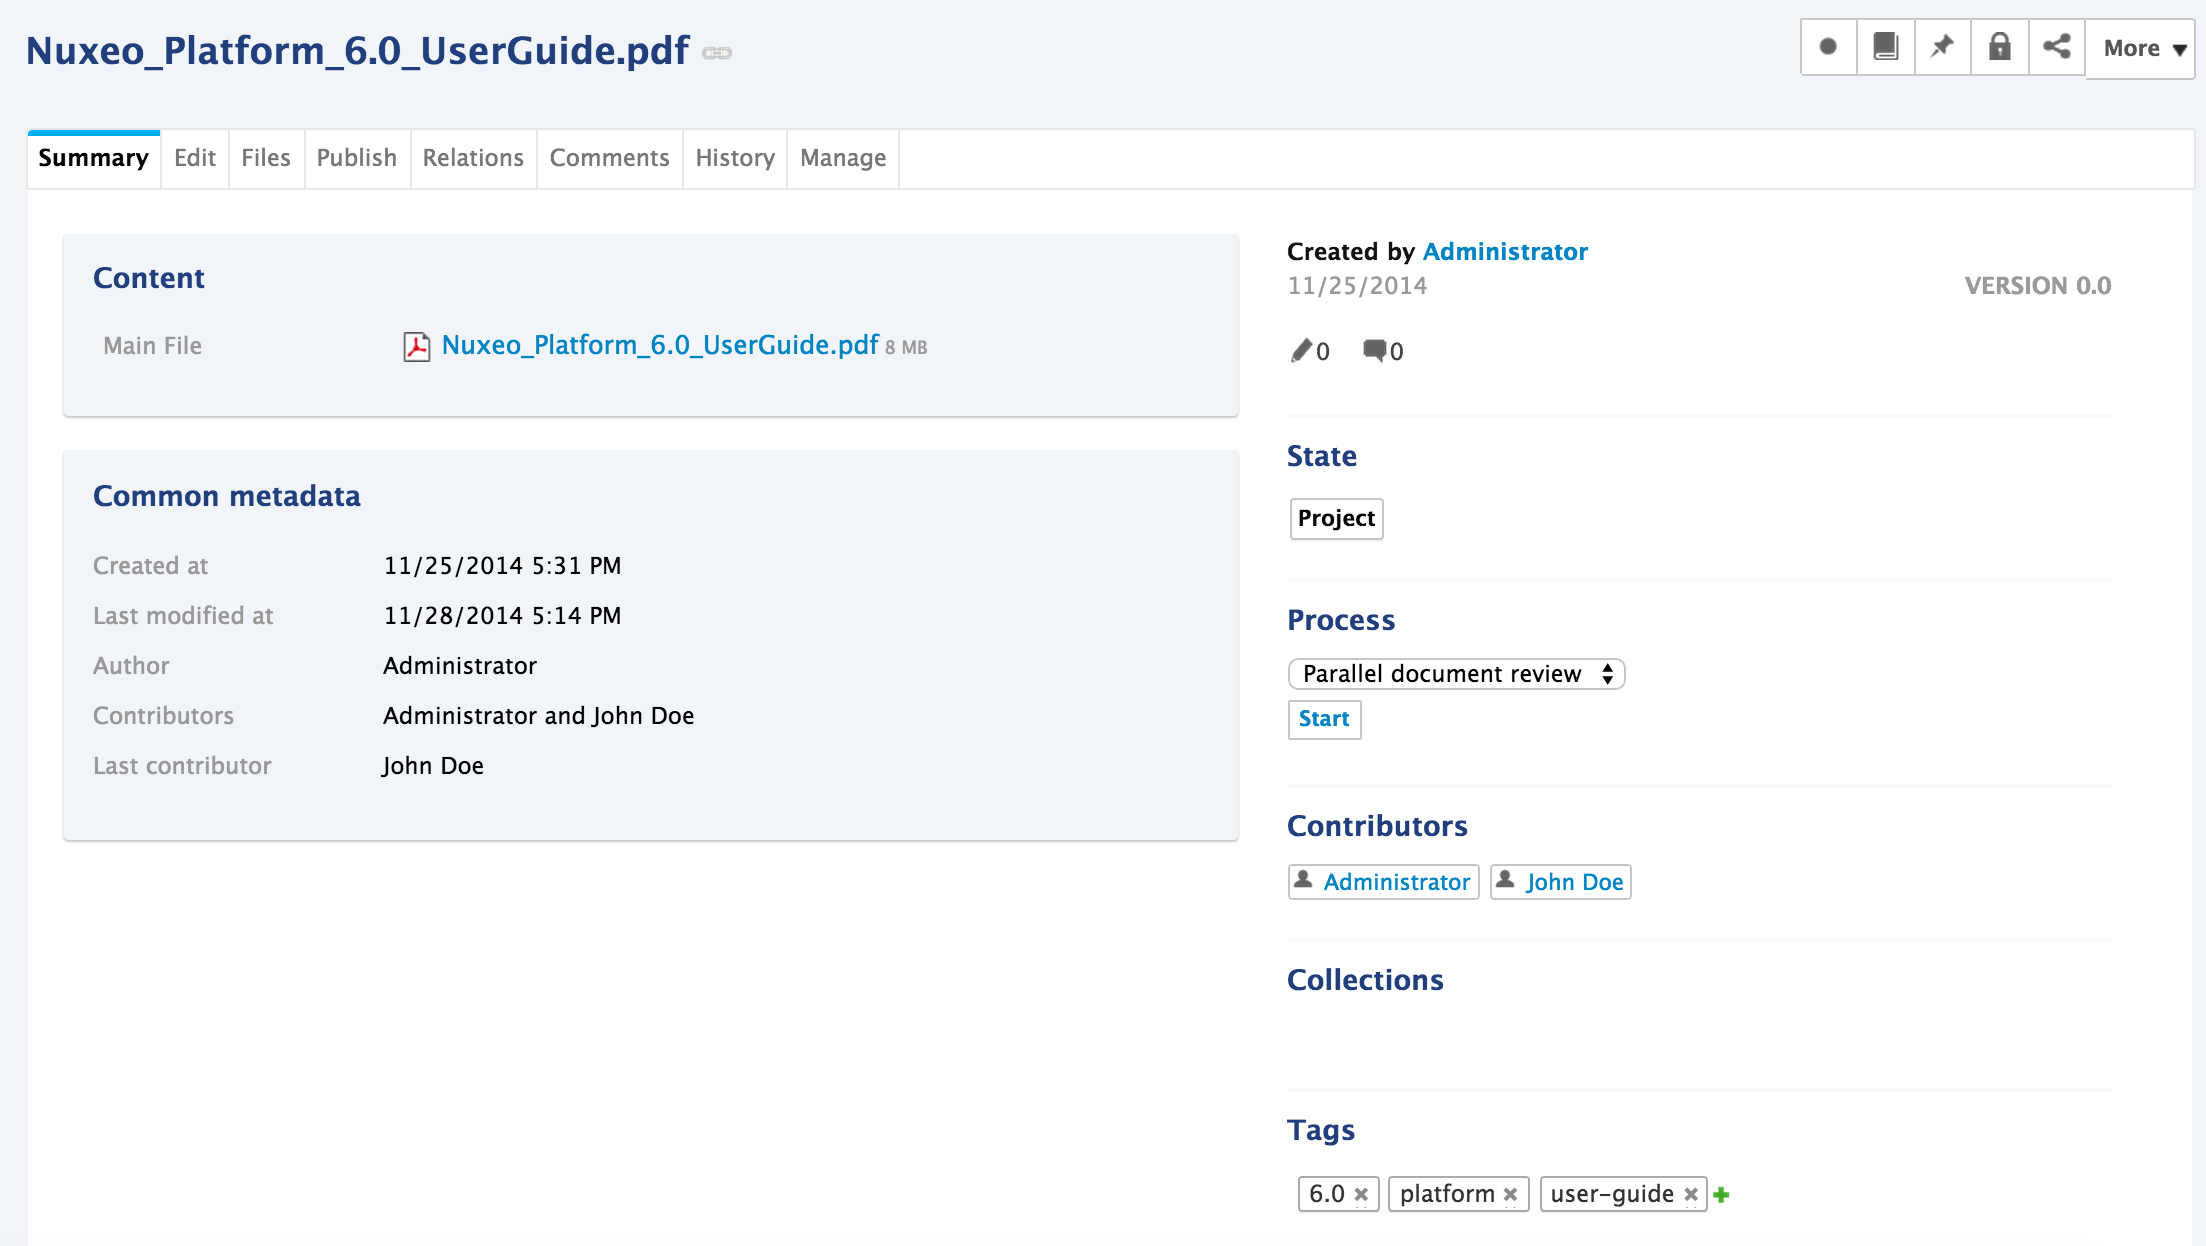Click the 6.0 tag label
2206x1246 pixels.
[x=1327, y=1194]
